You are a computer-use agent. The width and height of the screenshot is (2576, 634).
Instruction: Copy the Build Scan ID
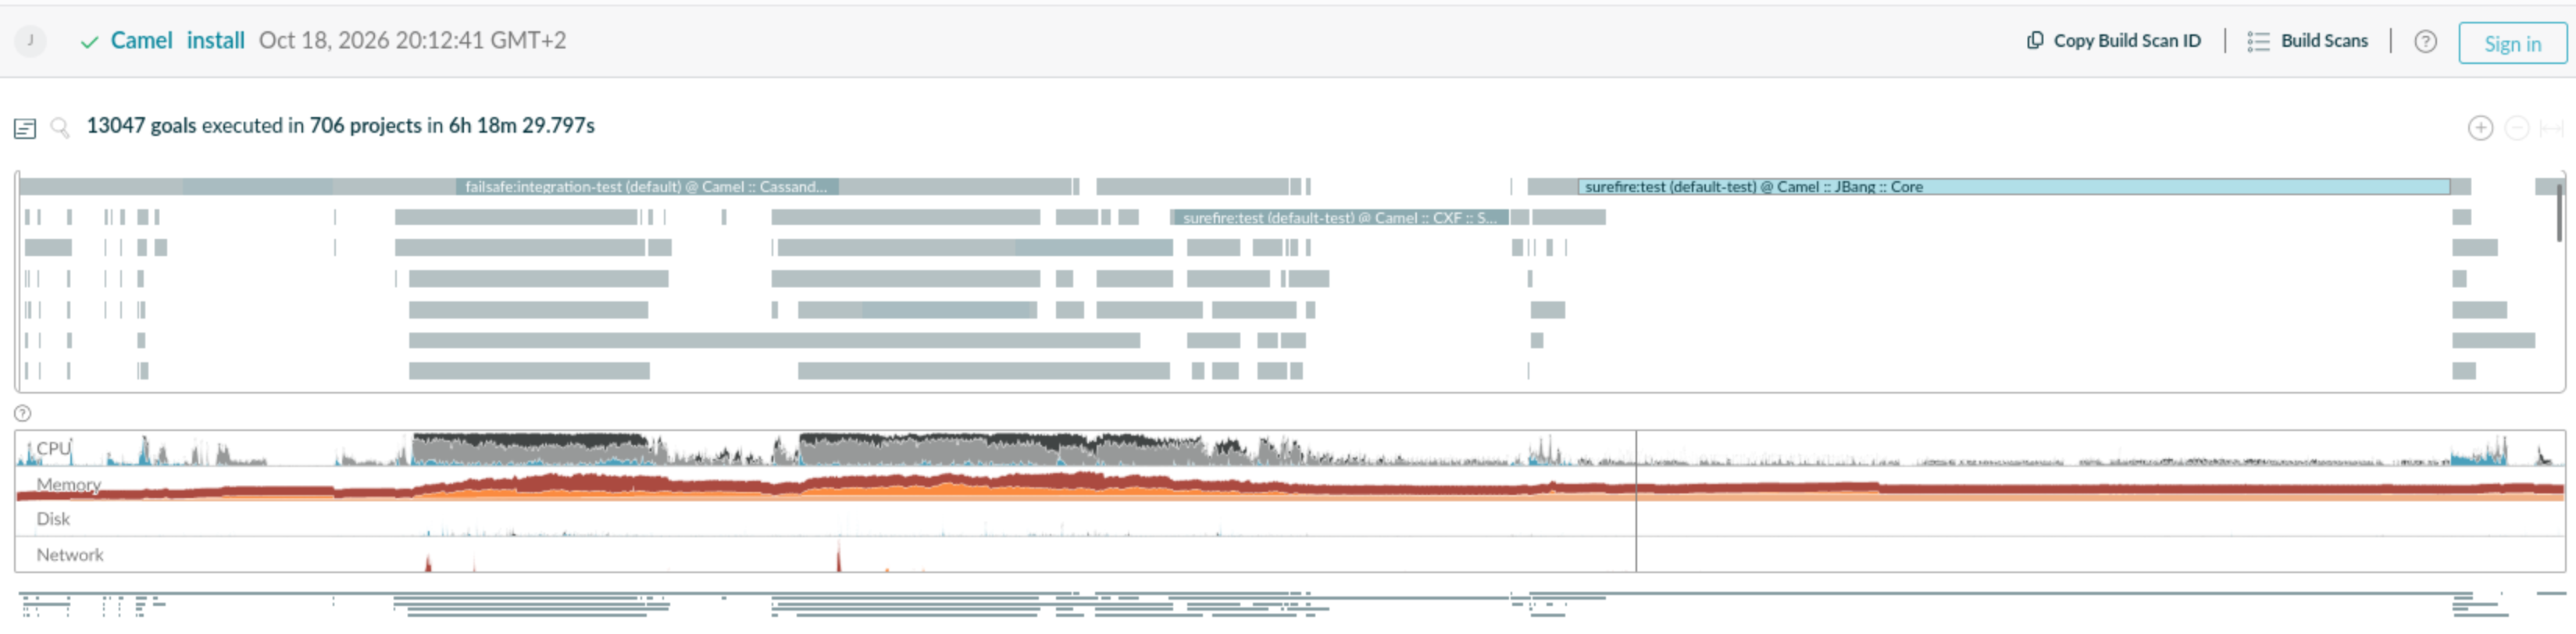[x=2113, y=41]
